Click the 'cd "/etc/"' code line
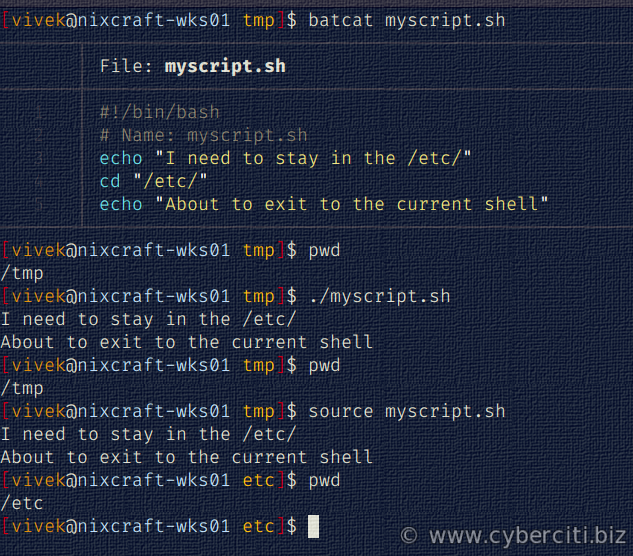The width and height of the screenshot is (633, 556). pyautogui.click(x=153, y=181)
